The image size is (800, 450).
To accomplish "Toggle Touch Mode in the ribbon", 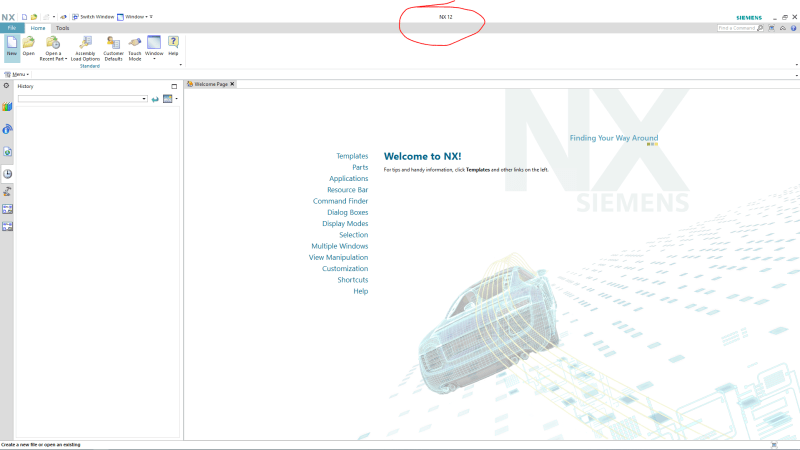I will 135,48.
